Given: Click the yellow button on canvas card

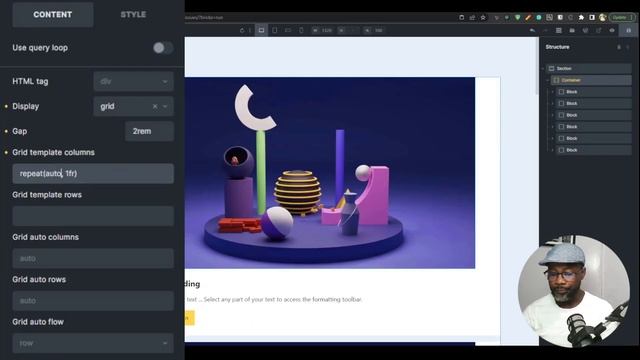Looking at the screenshot, I should click(x=189, y=318).
